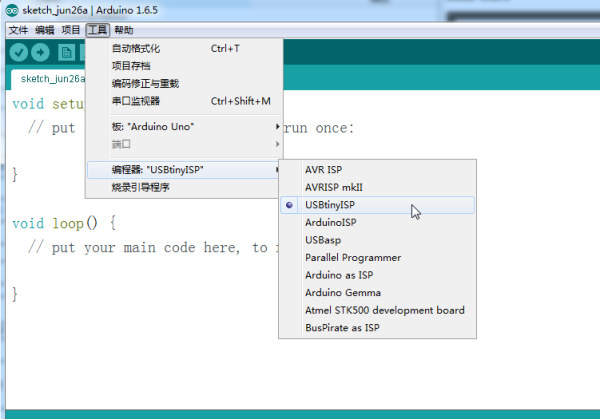Select BusPirate as ISP programmer
The image size is (600, 419).
point(377,328)
